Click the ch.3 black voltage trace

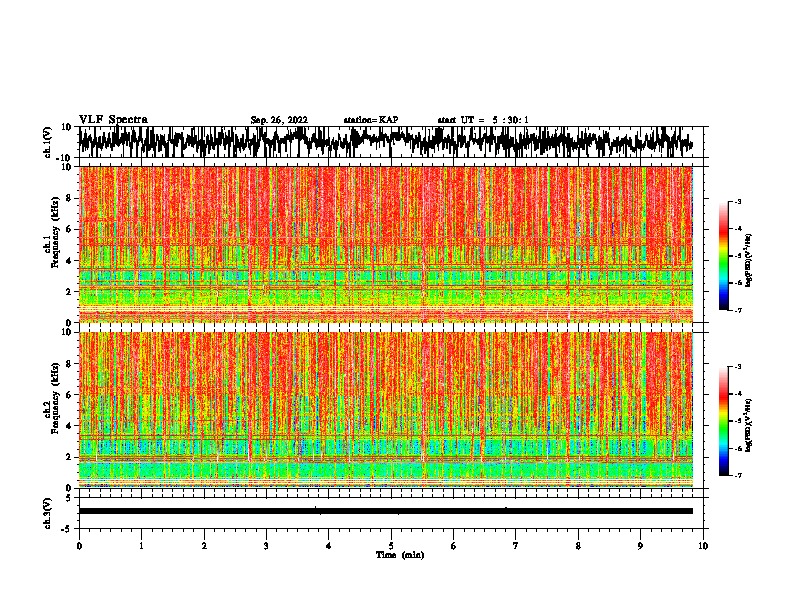[x=385, y=511]
